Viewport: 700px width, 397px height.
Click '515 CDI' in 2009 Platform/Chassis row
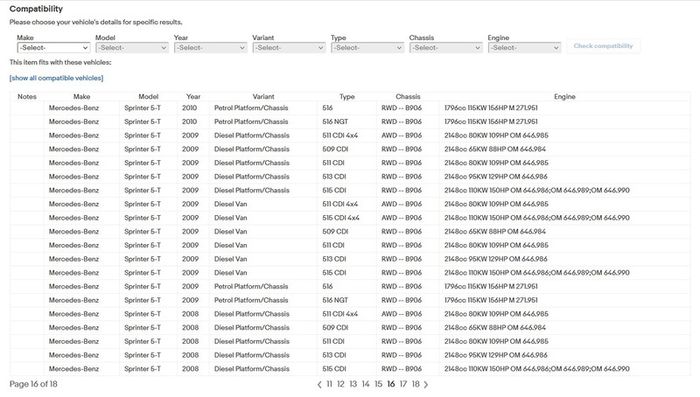(x=334, y=190)
